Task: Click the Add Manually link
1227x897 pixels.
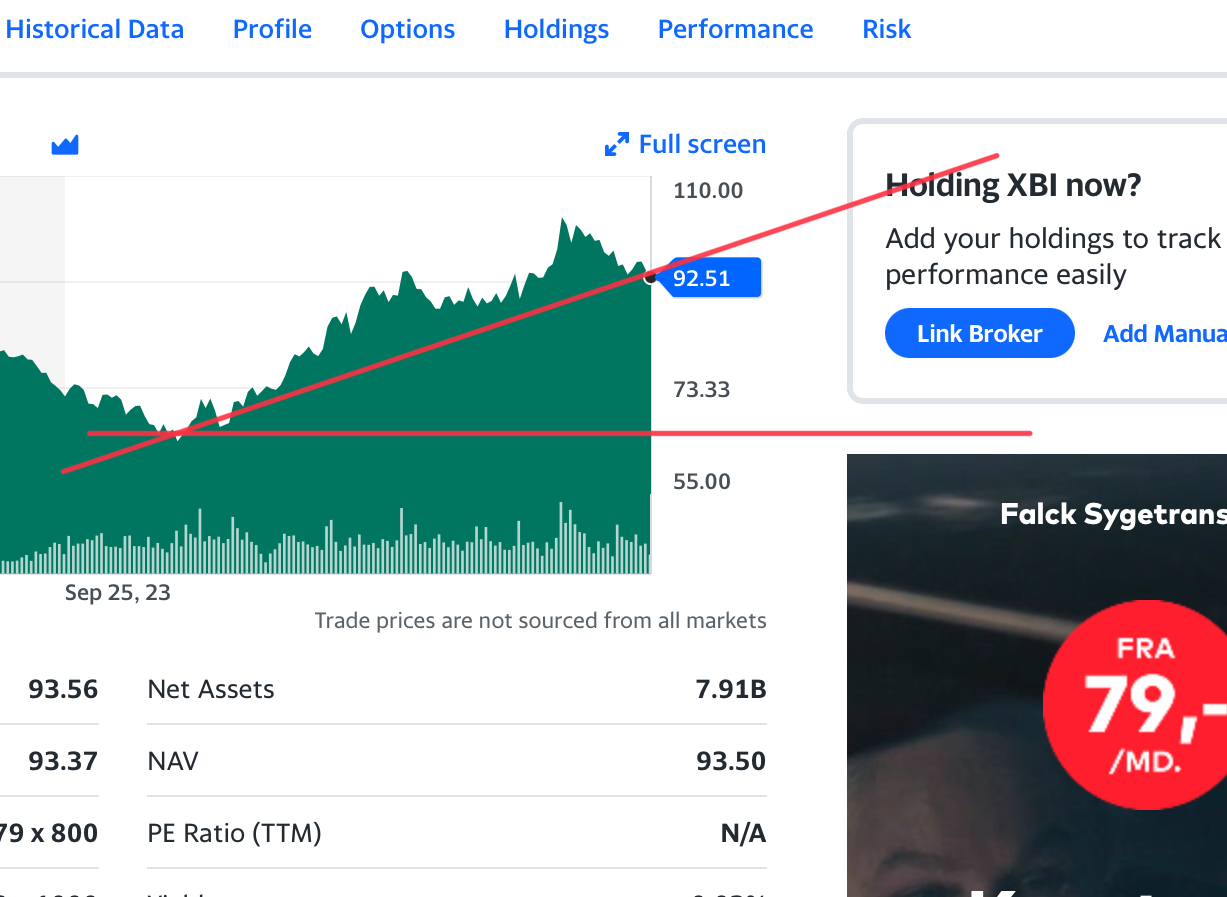Action: tap(1165, 334)
